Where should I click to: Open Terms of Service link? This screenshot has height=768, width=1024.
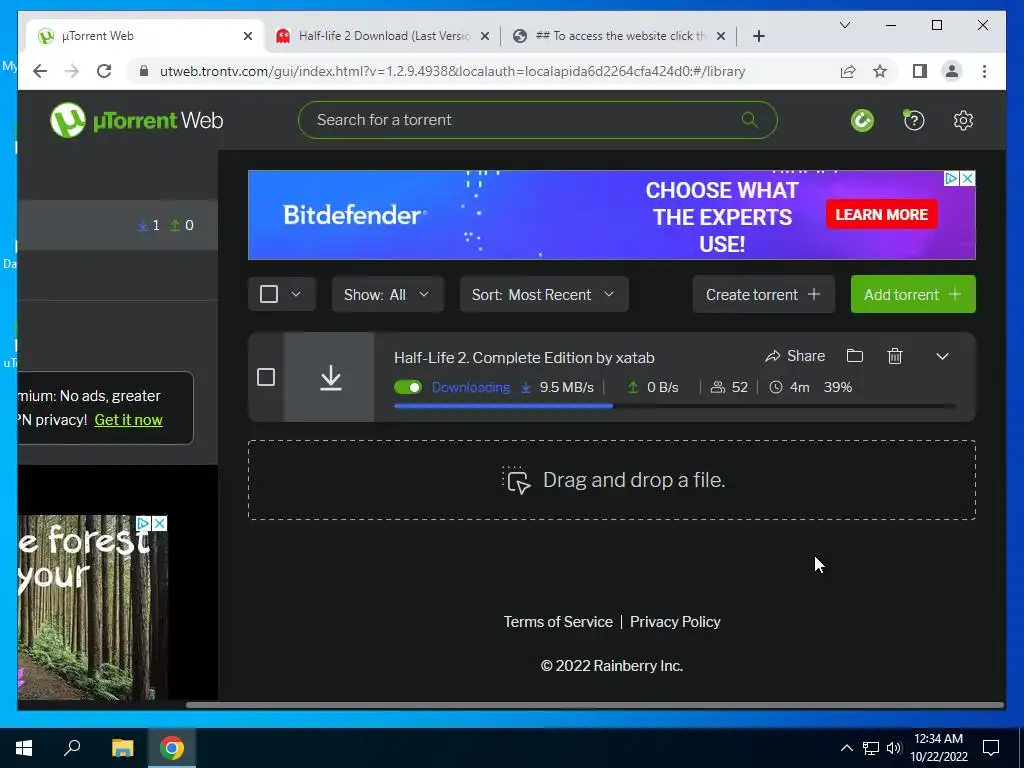558,622
